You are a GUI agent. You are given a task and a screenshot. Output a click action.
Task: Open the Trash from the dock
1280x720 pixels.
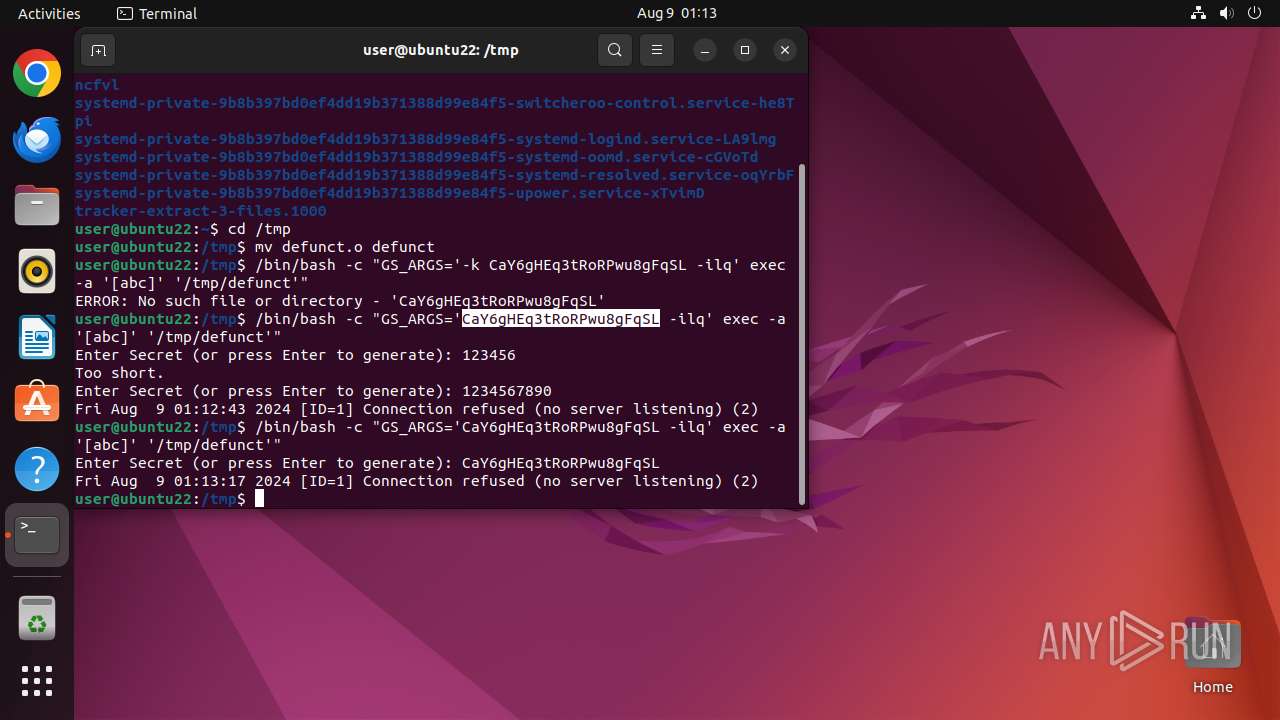(37, 619)
